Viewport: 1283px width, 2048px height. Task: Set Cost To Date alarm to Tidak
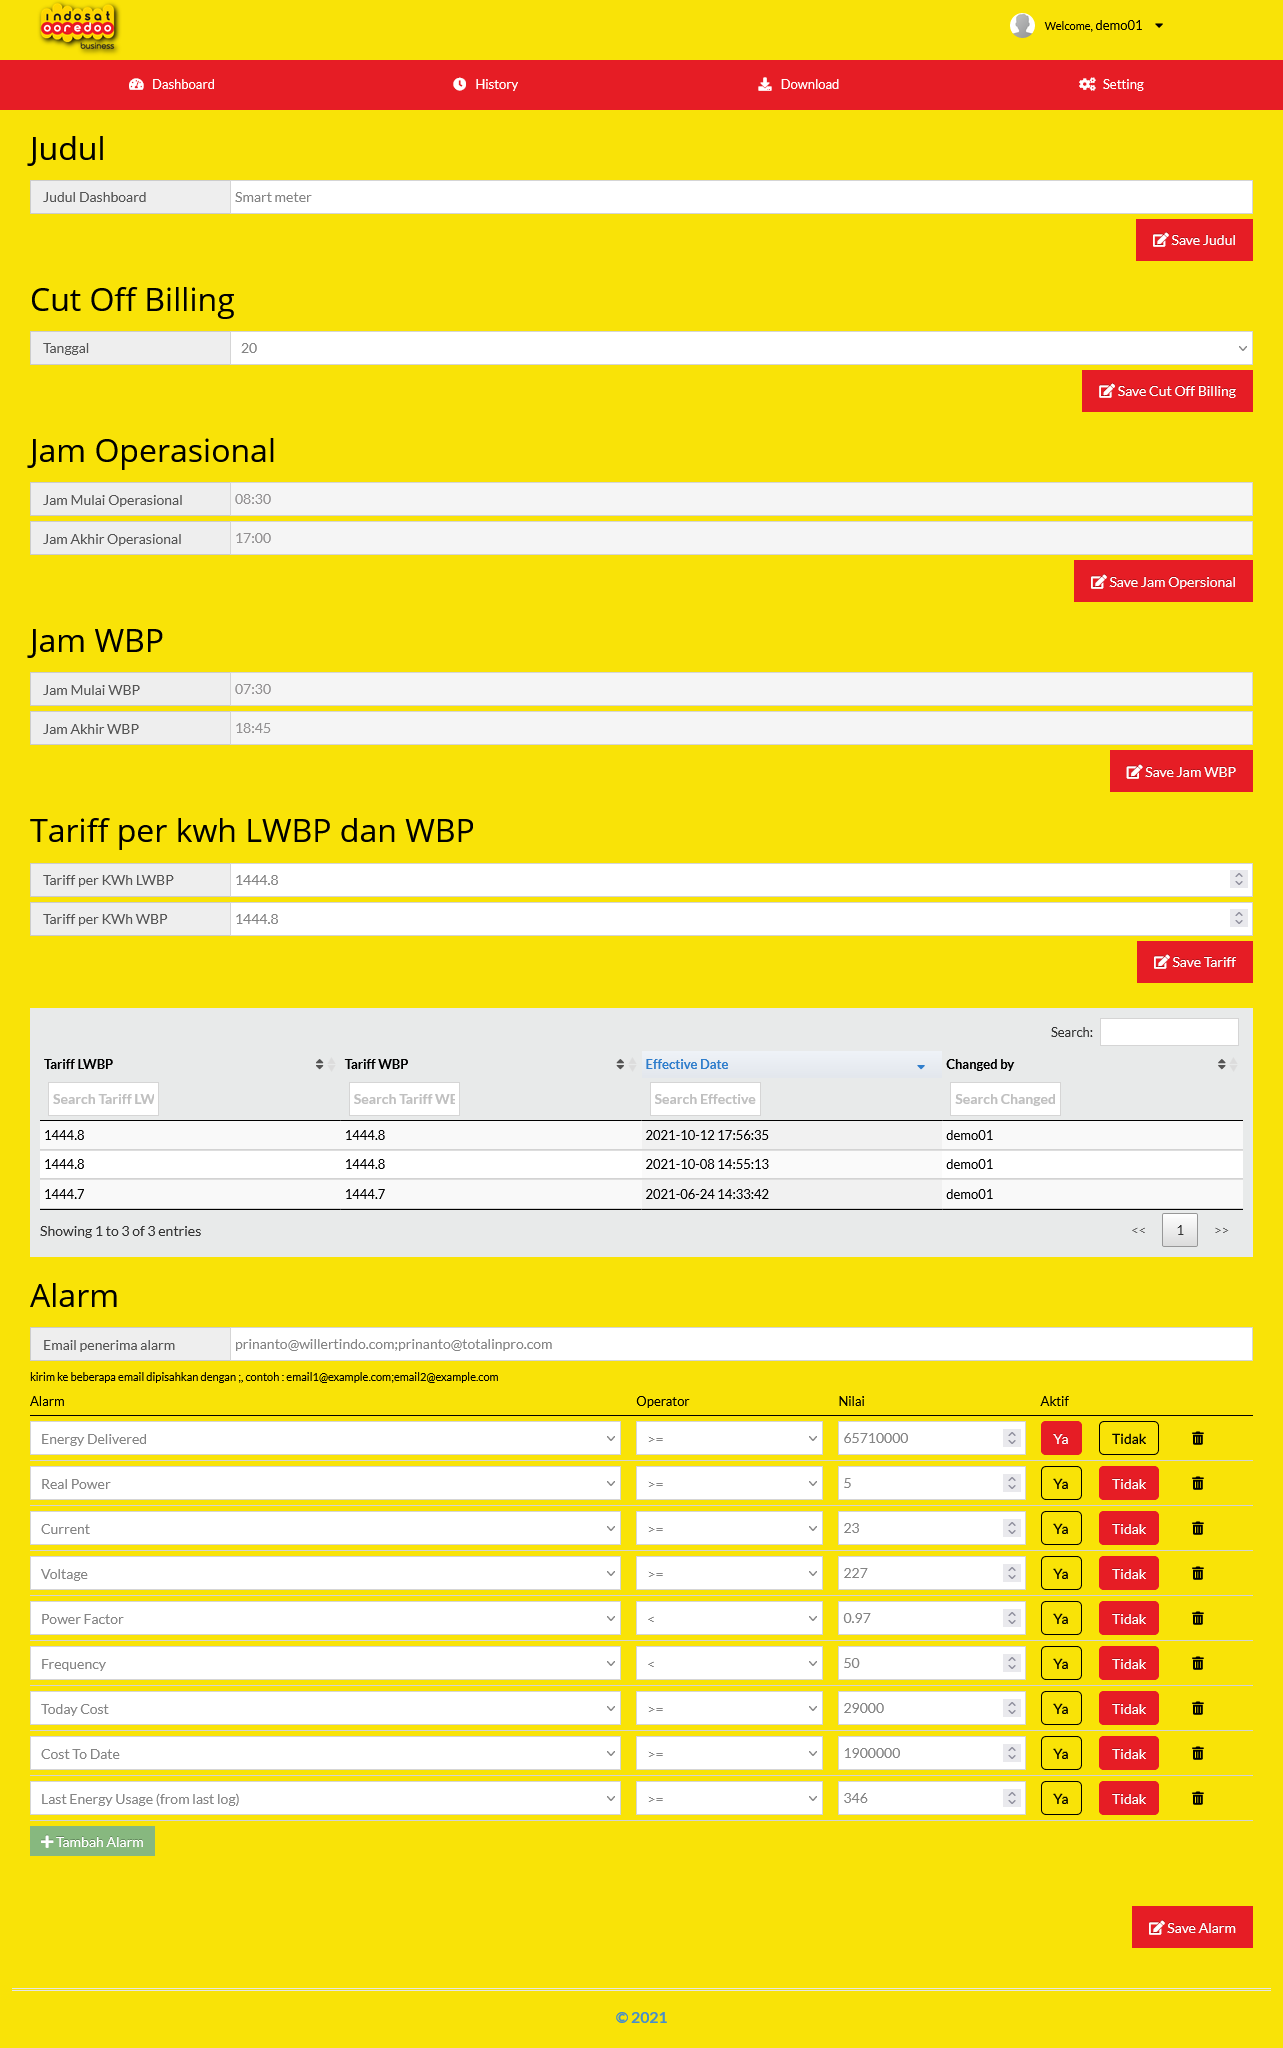tap(1129, 1754)
